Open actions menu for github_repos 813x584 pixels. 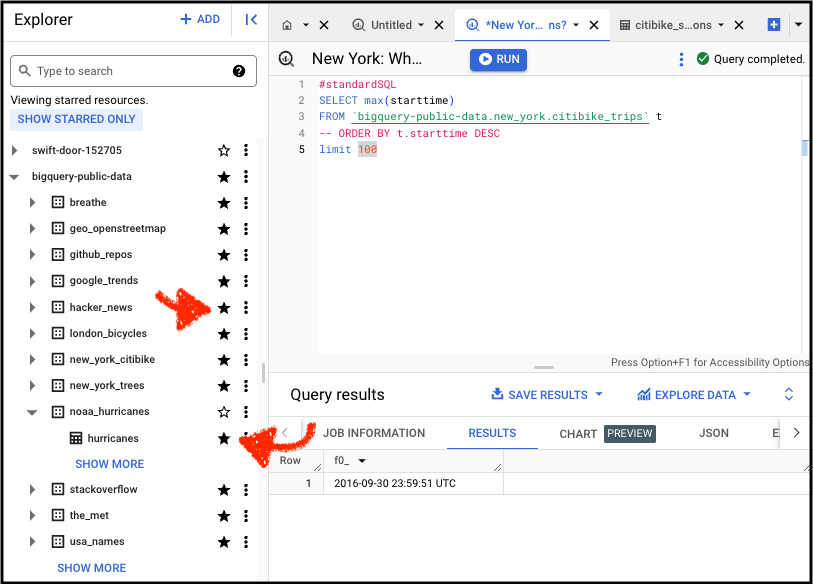[x=246, y=255]
